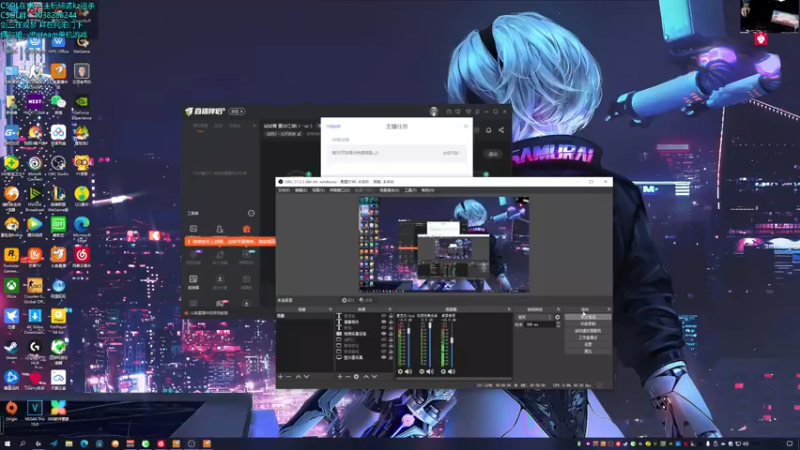
Task: Launch NVIDIA Broadcast from the desktop
Action: pos(35,198)
